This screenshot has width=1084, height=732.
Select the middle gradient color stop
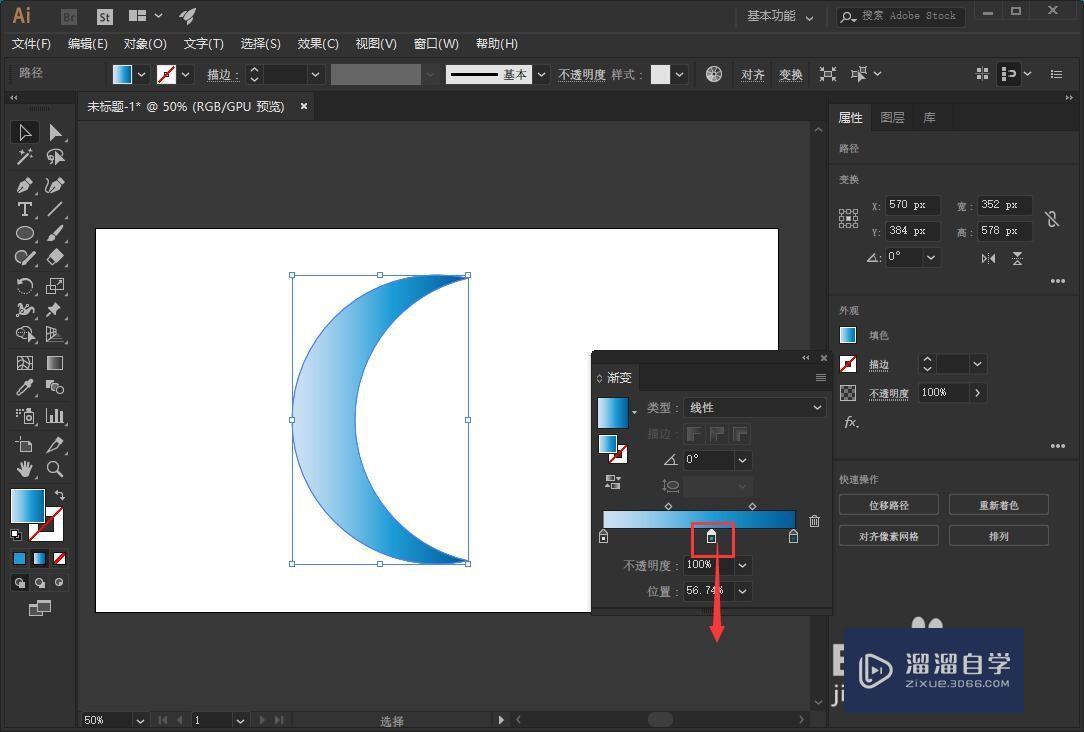pyautogui.click(x=712, y=538)
